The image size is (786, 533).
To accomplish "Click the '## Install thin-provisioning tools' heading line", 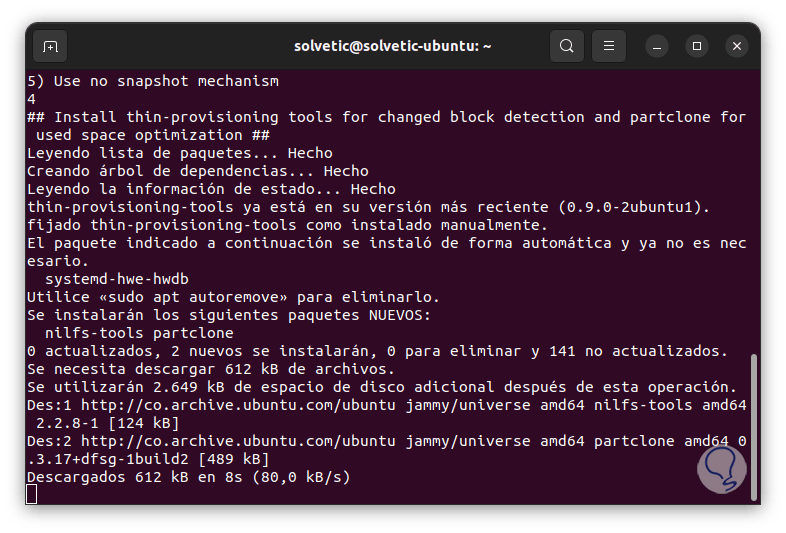I will (x=386, y=117).
